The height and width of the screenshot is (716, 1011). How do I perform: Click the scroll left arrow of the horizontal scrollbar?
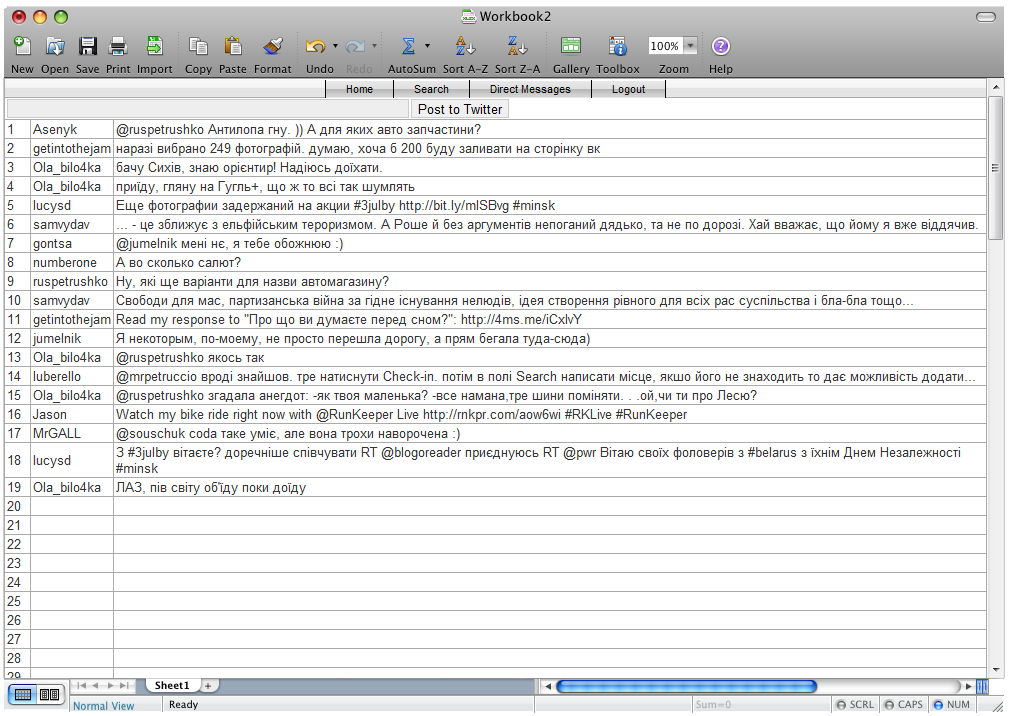click(548, 686)
